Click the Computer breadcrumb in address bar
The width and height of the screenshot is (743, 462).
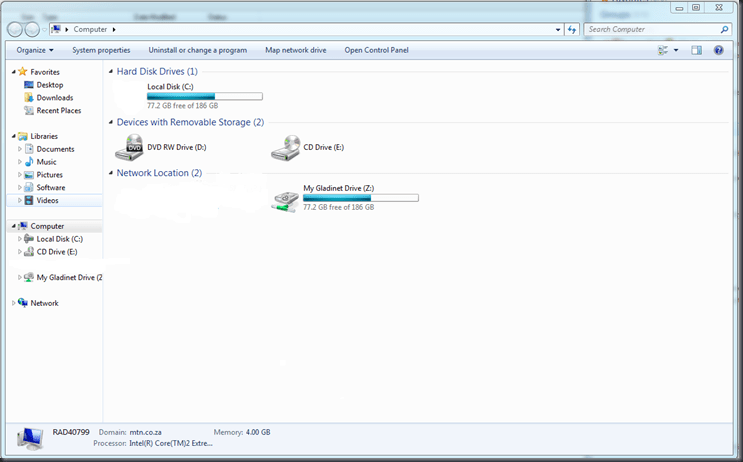90,29
